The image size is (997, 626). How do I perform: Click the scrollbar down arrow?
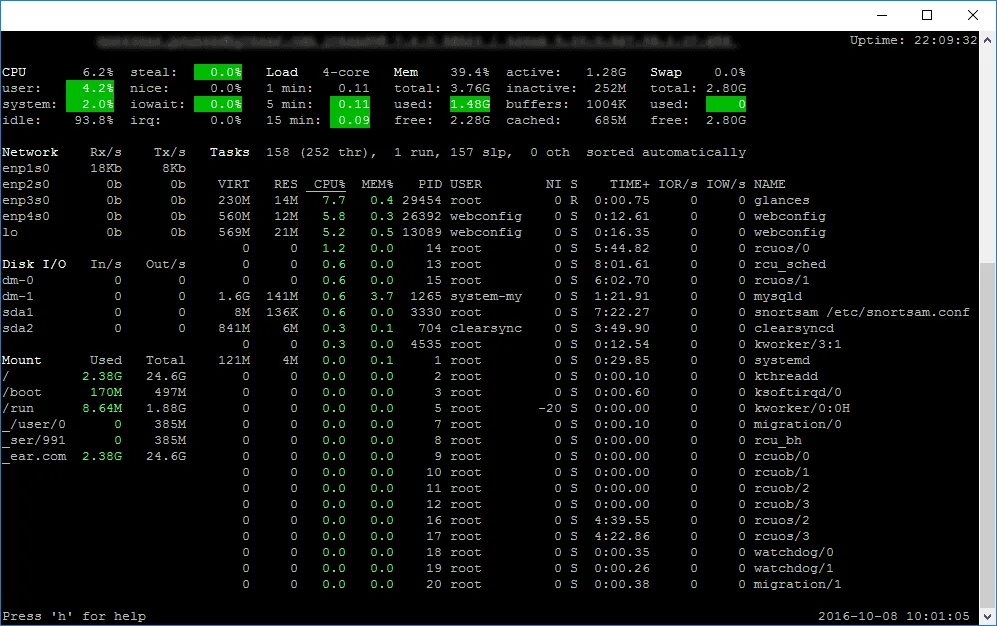[987, 616]
